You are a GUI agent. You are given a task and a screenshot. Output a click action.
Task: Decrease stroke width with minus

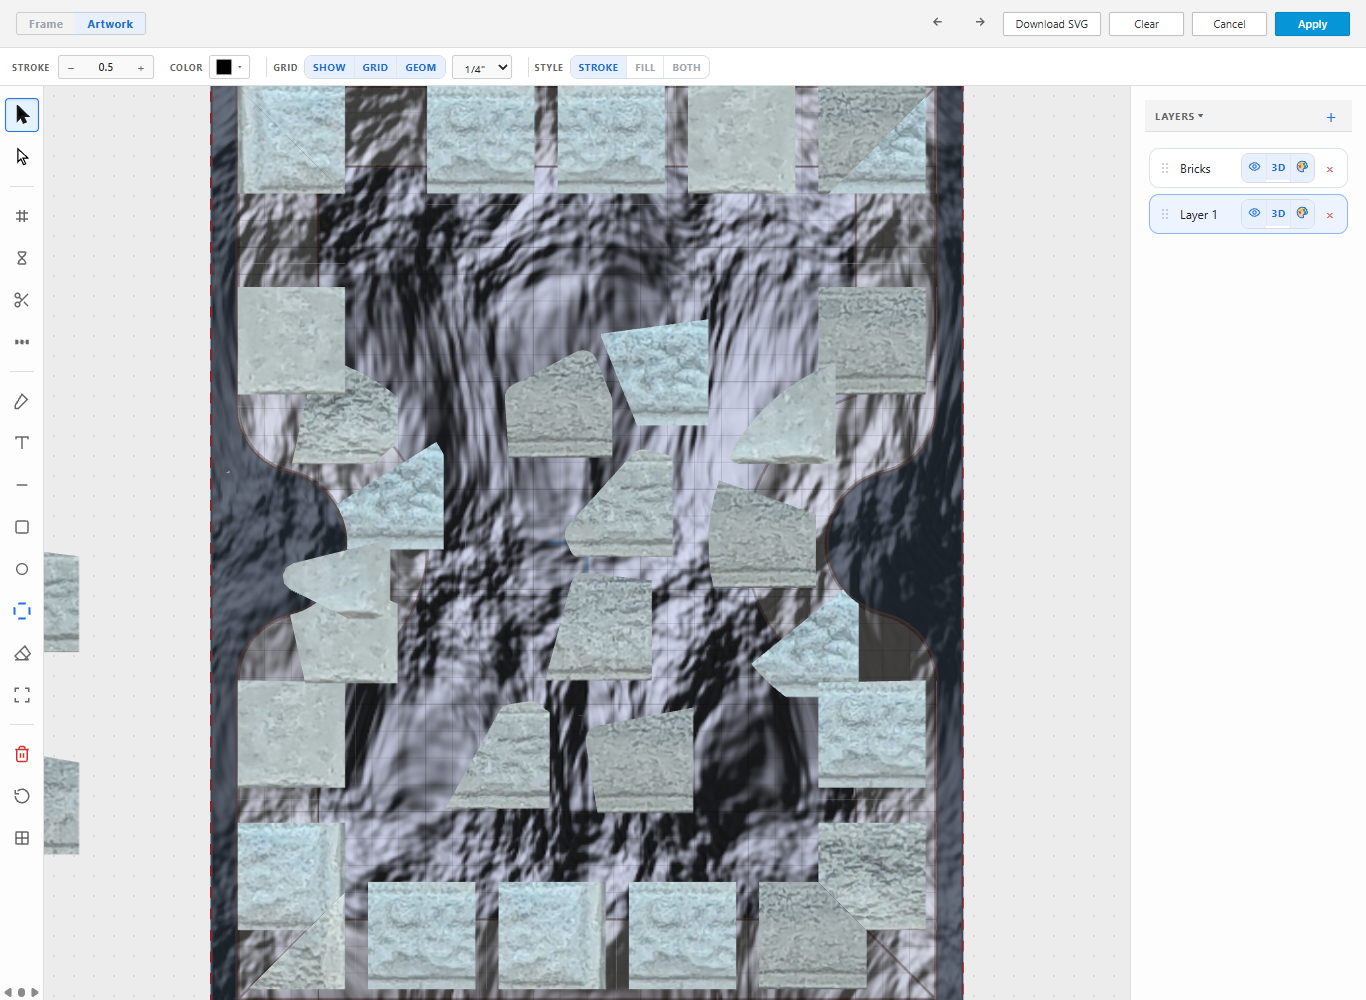click(x=71, y=67)
